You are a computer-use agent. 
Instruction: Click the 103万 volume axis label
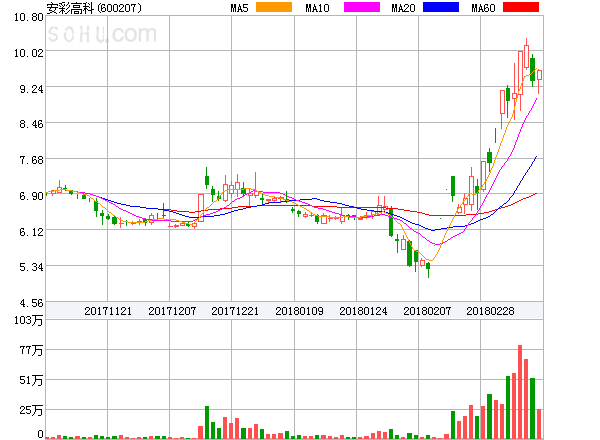tap(29, 320)
